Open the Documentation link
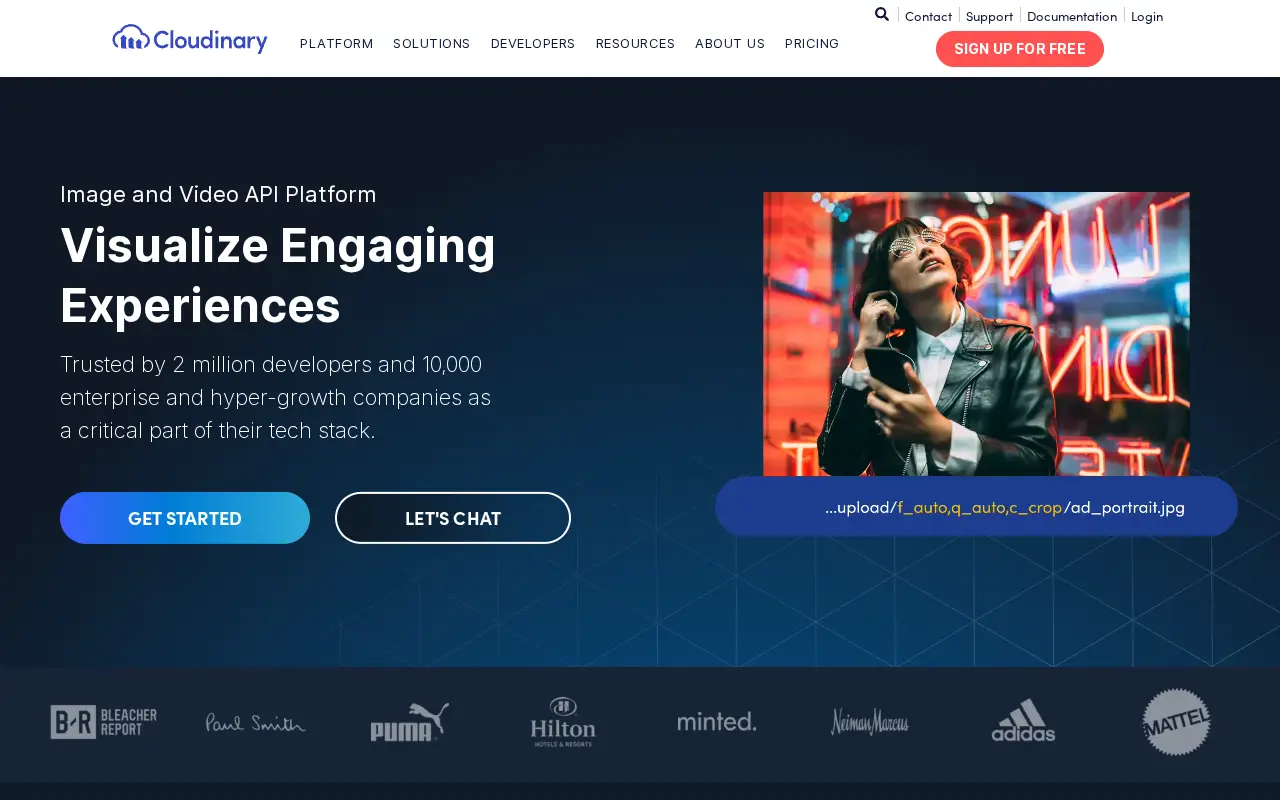The height and width of the screenshot is (800, 1280). point(1072,16)
